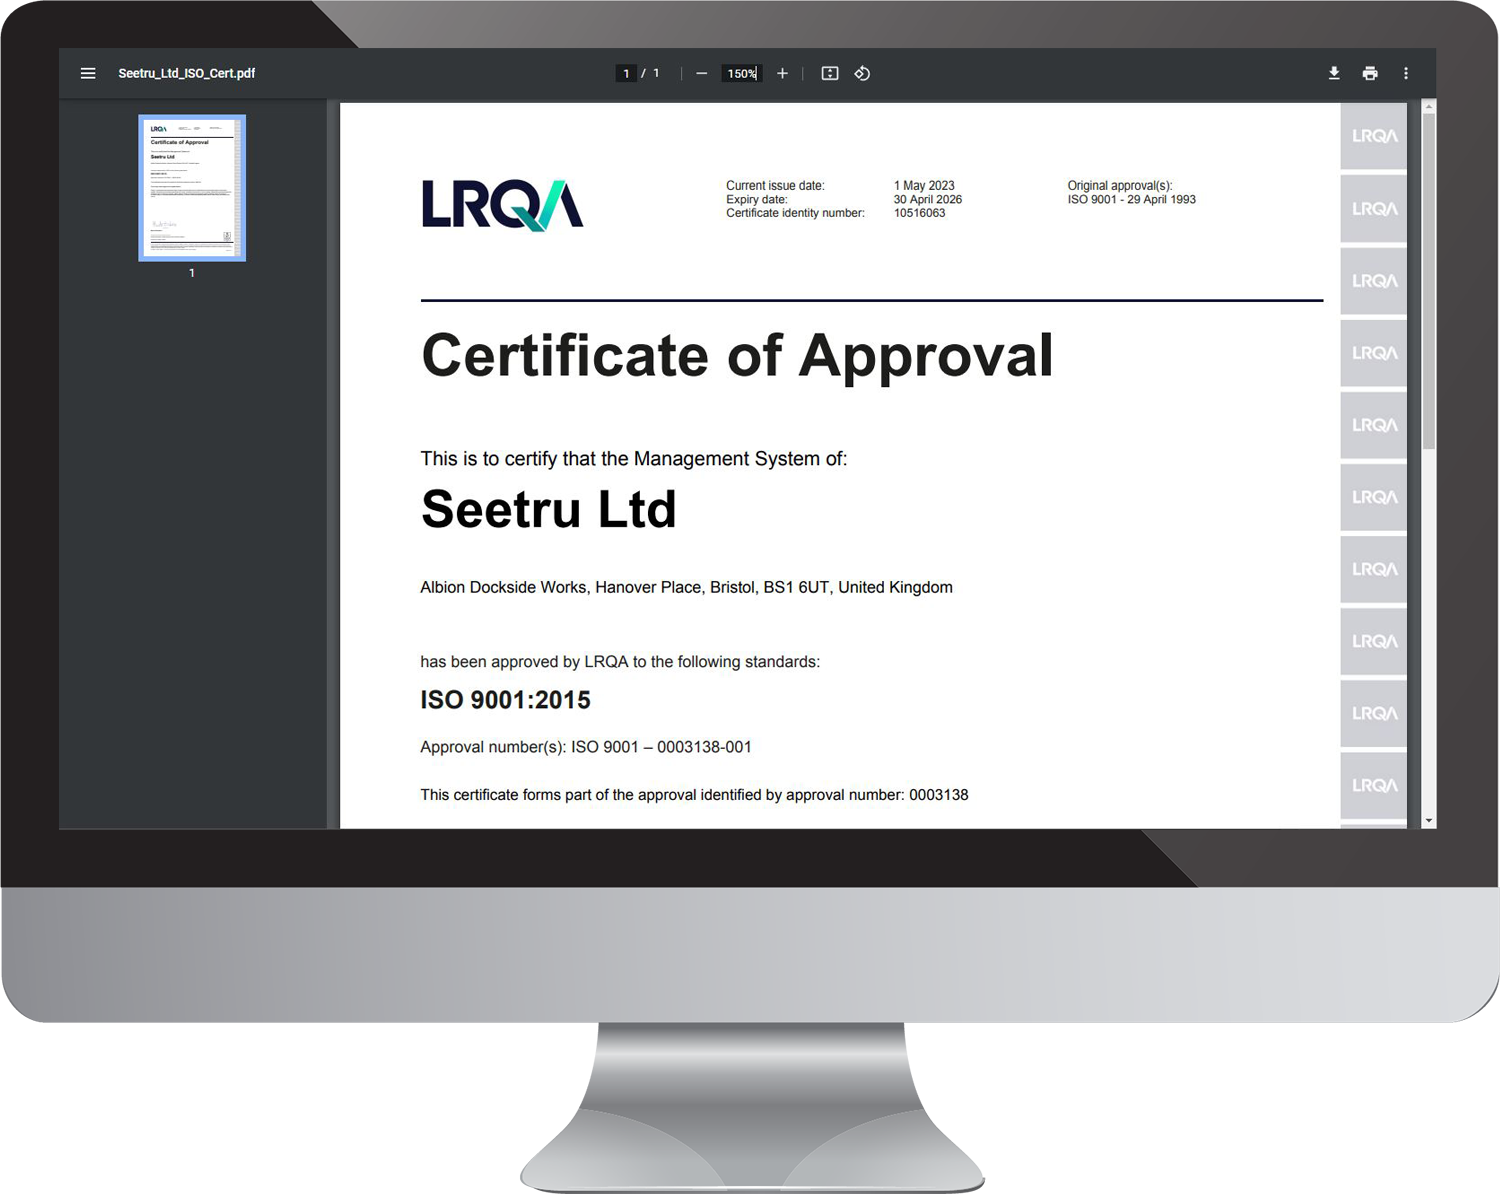Click the 150% zoom level field
Viewport: 1500px width, 1194px height.
[742, 73]
